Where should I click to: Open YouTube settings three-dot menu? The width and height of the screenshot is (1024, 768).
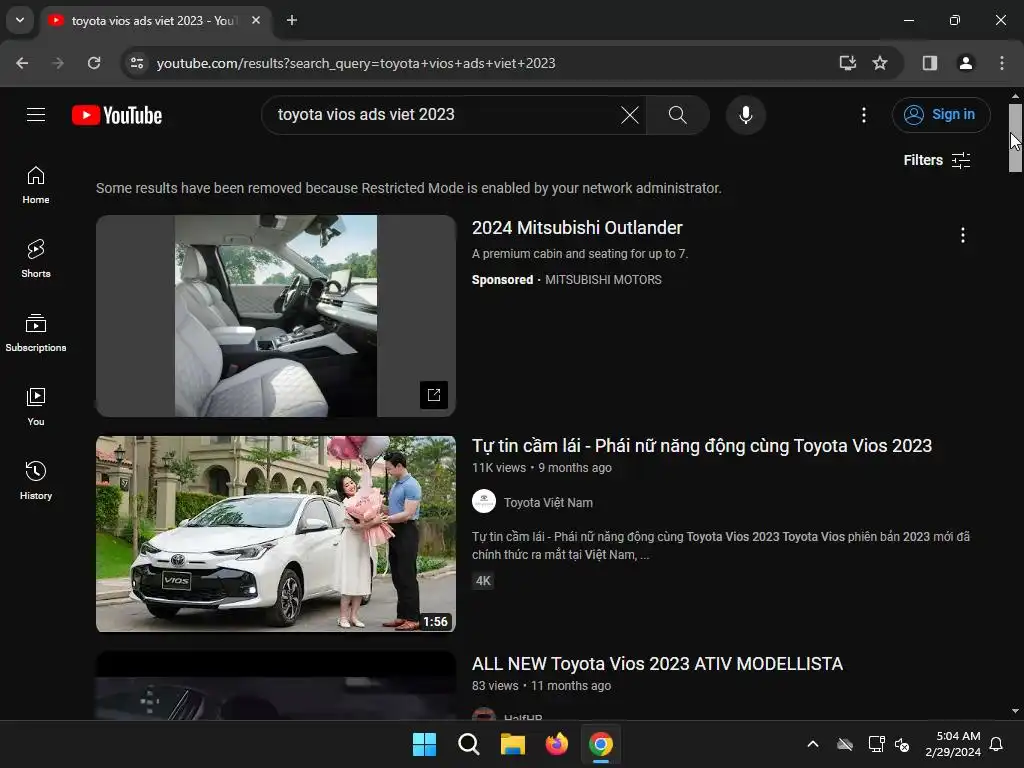(x=863, y=115)
